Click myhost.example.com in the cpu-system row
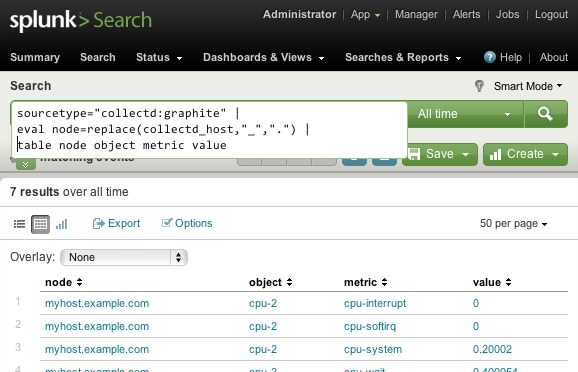Screen dimensions: 578x372 coord(97,349)
